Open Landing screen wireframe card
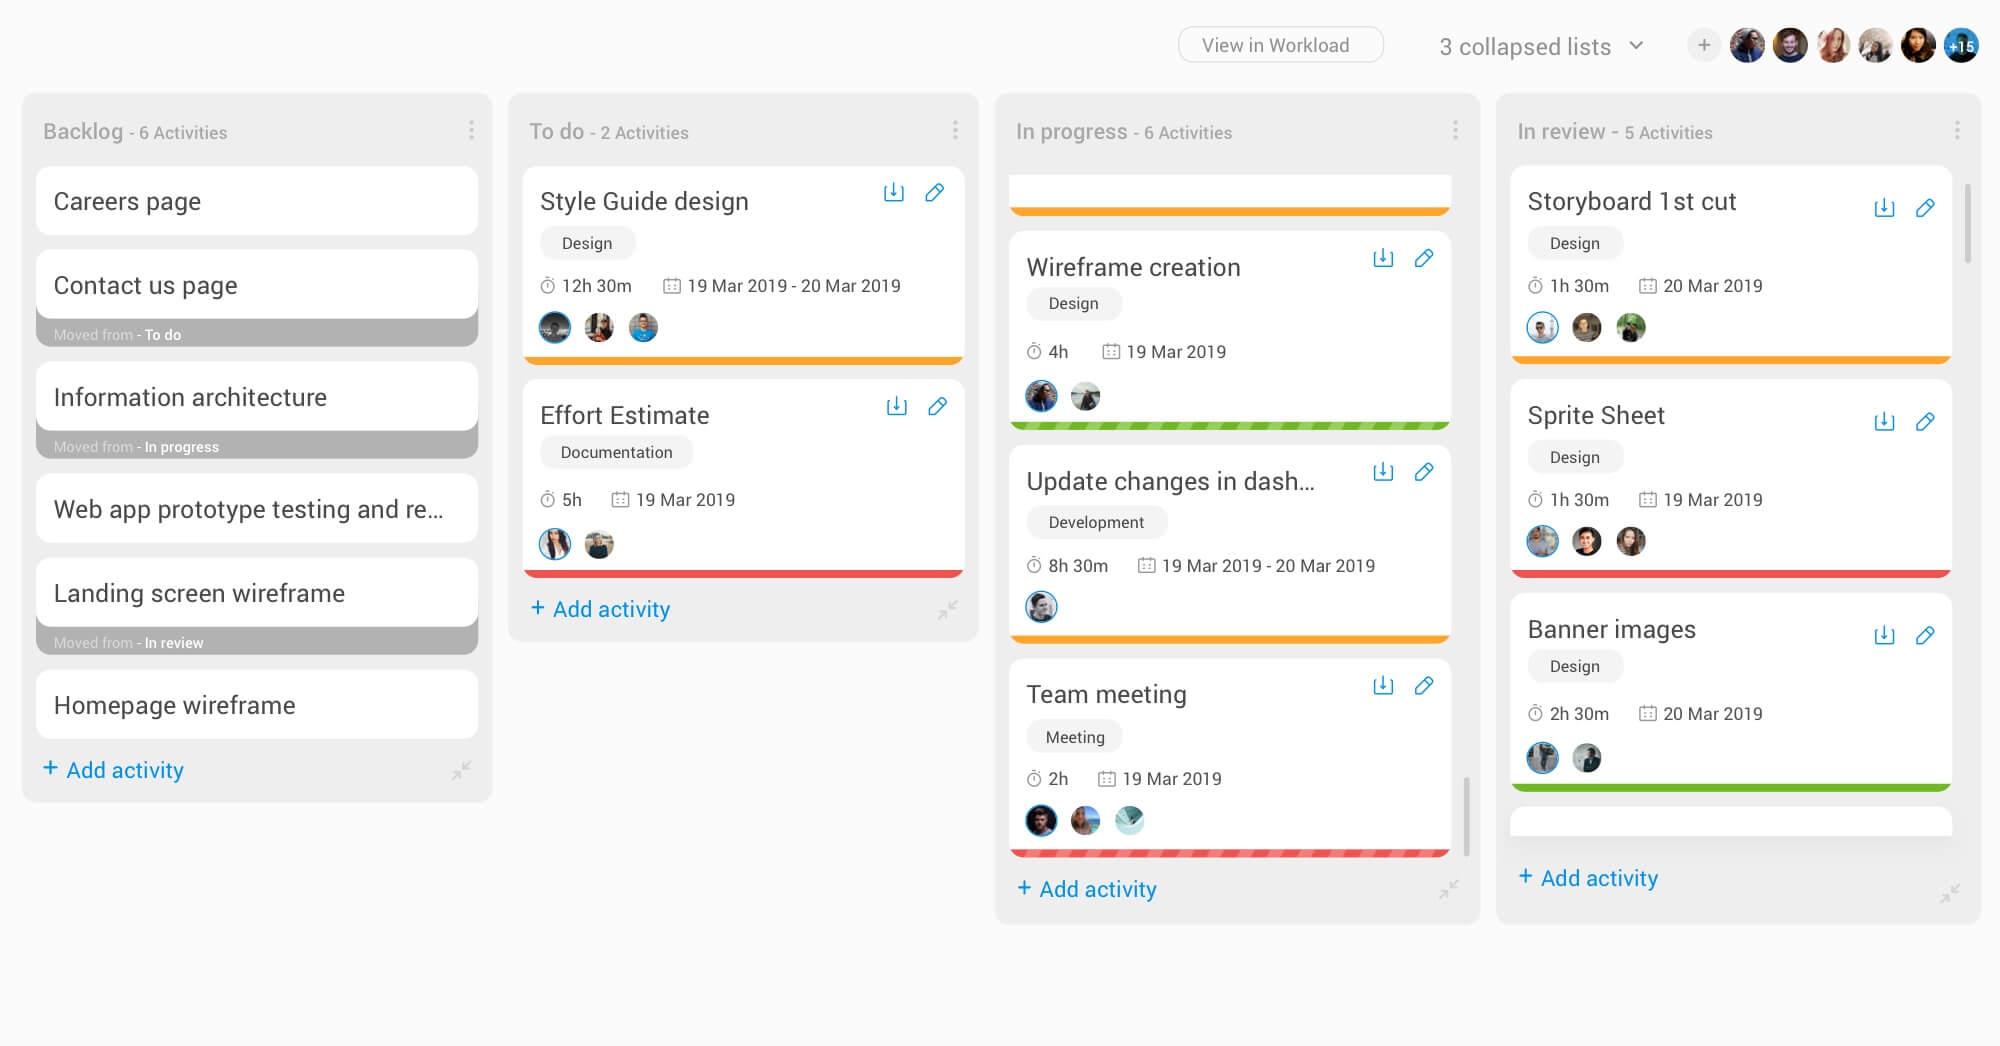Viewport: 2000px width, 1046px height. pos(257,593)
